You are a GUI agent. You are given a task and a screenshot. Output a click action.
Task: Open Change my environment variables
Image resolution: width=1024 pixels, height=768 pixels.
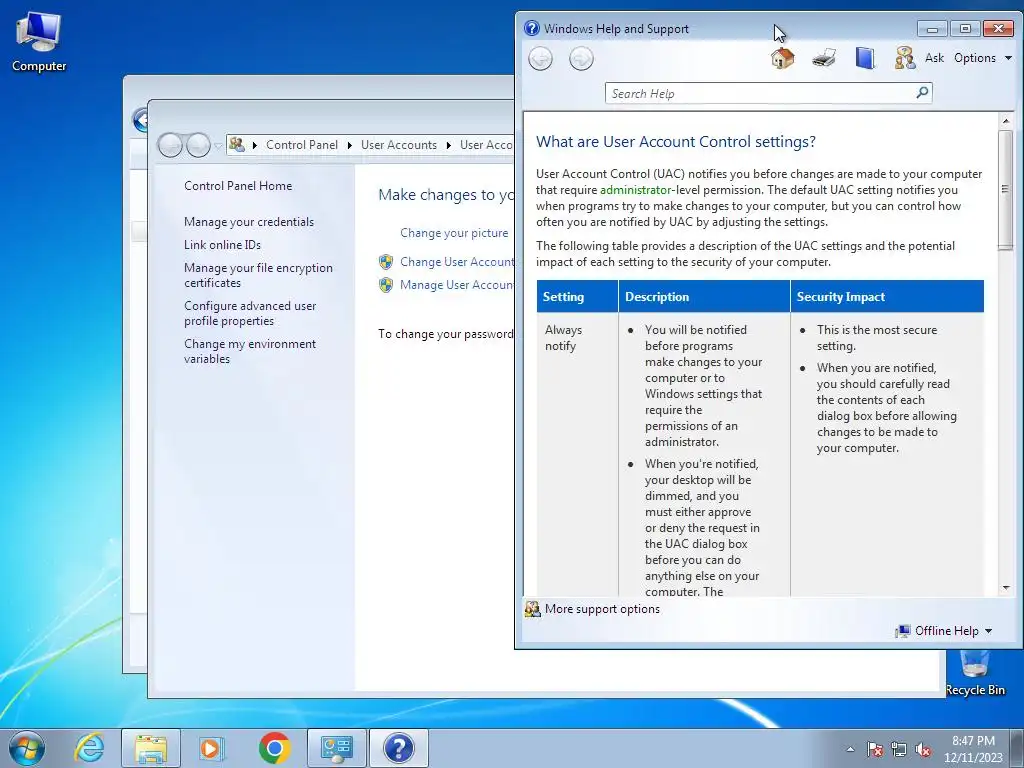(249, 351)
